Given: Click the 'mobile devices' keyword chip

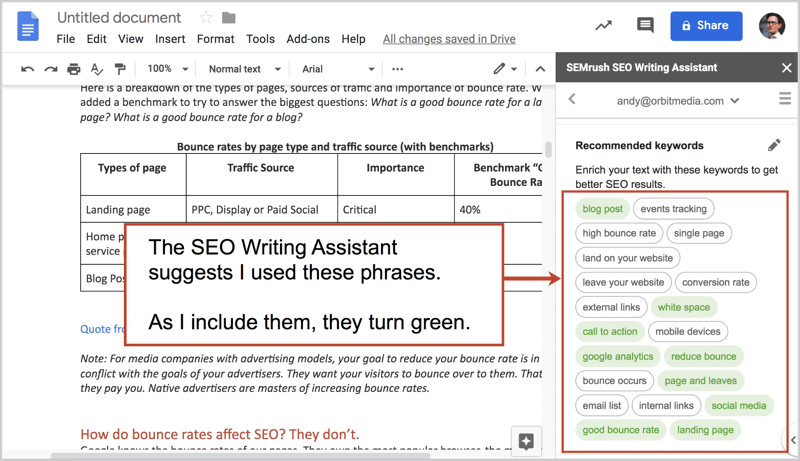Looking at the screenshot, I should pos(688,331).
